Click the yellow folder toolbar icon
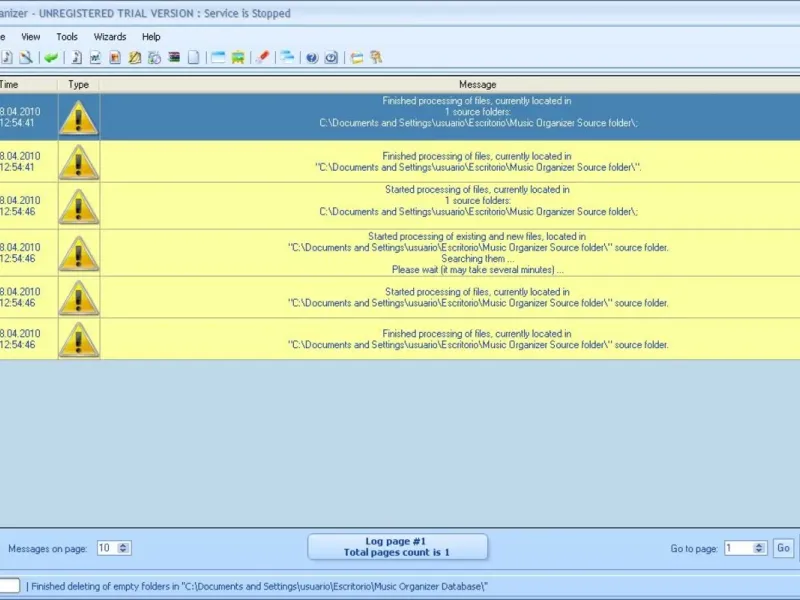 357,57
